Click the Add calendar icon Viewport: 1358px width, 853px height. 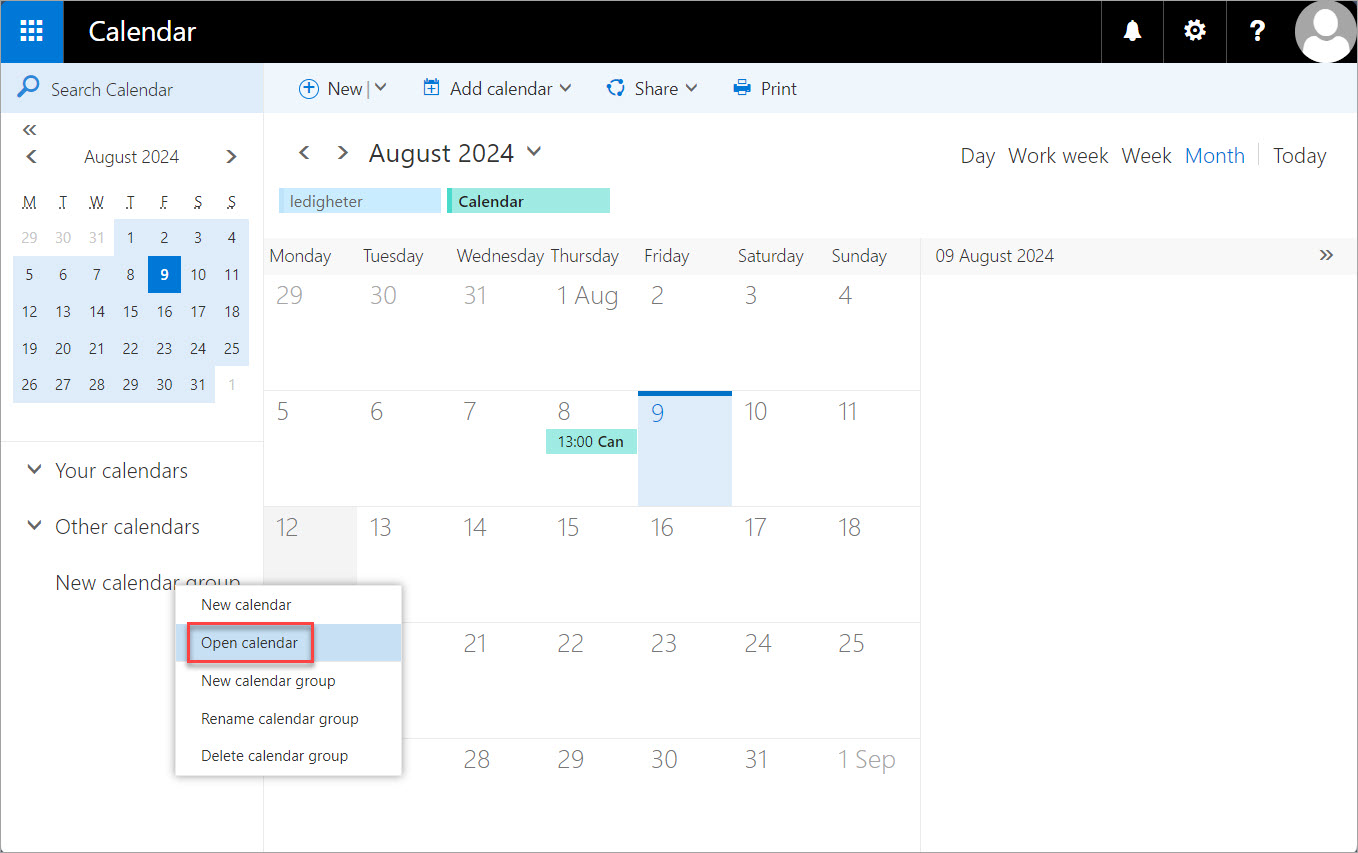(x=431, y=88)
